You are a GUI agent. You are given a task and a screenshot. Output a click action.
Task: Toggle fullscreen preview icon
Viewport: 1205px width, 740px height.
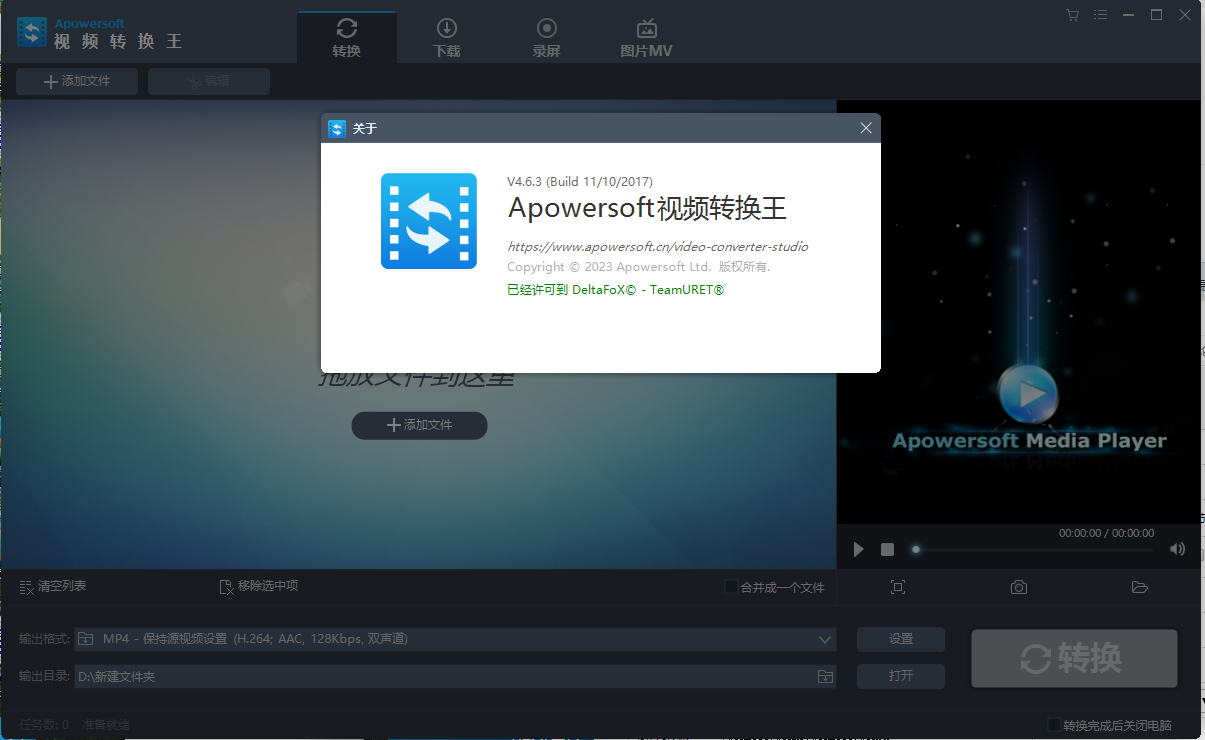point(898,587)
